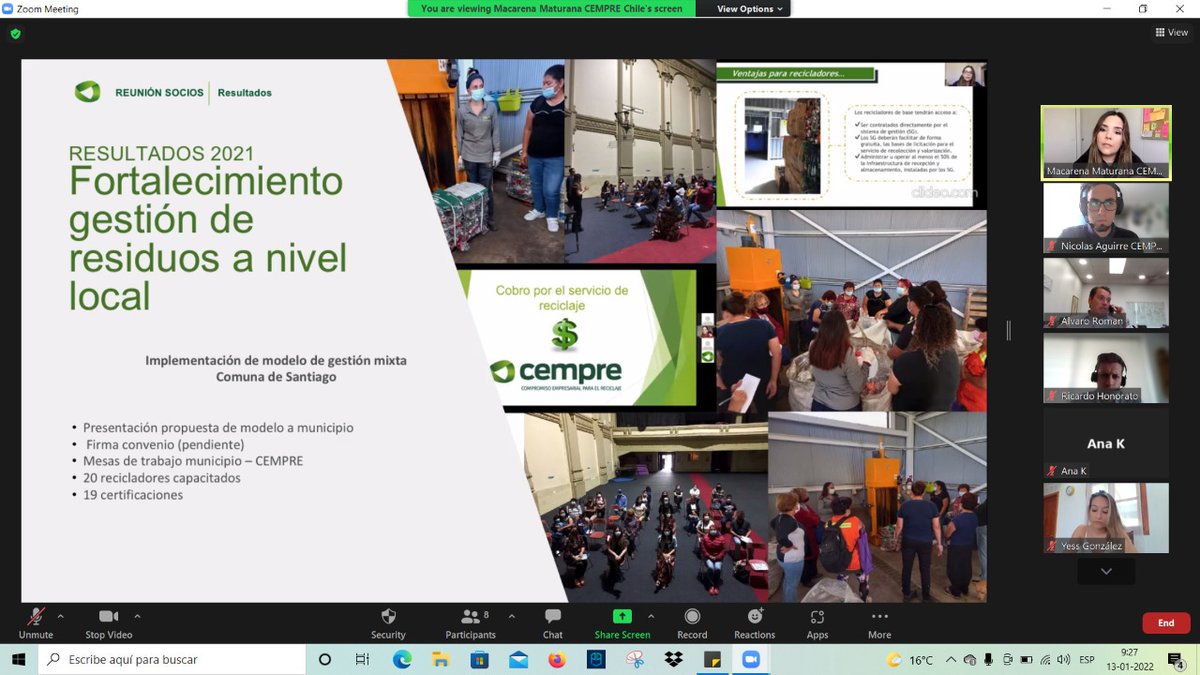Open Sticky Notes from the taskbar

click(712, 659)
